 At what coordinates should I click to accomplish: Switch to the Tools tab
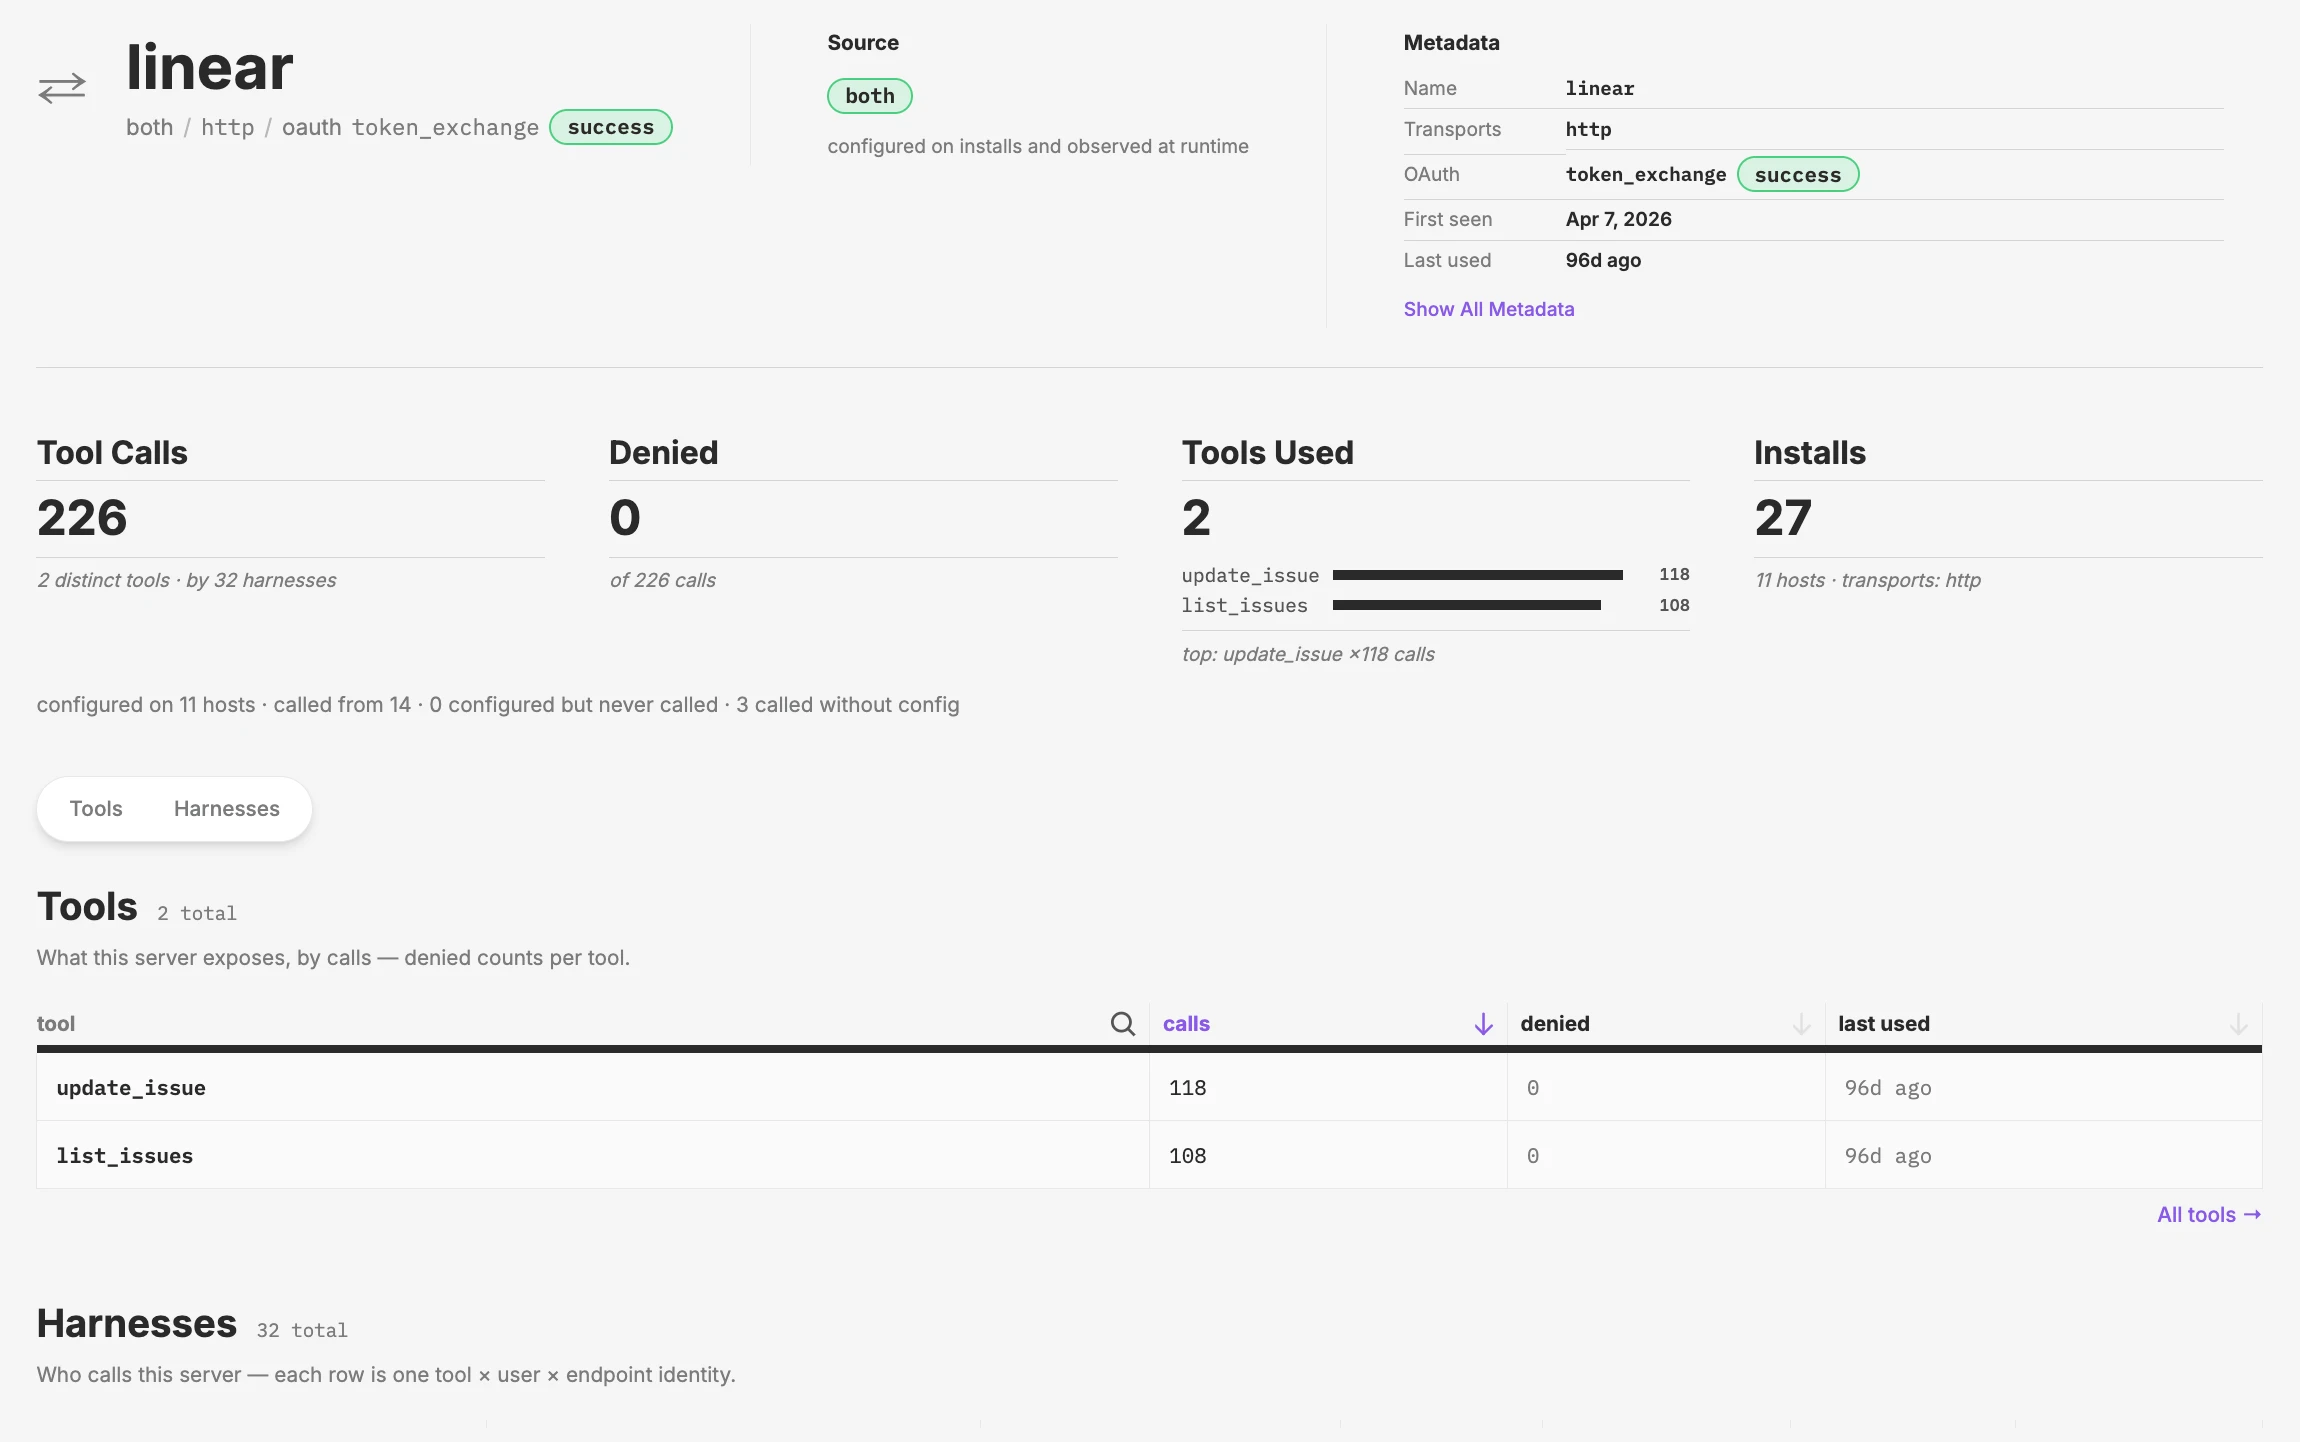pos(96,808)
